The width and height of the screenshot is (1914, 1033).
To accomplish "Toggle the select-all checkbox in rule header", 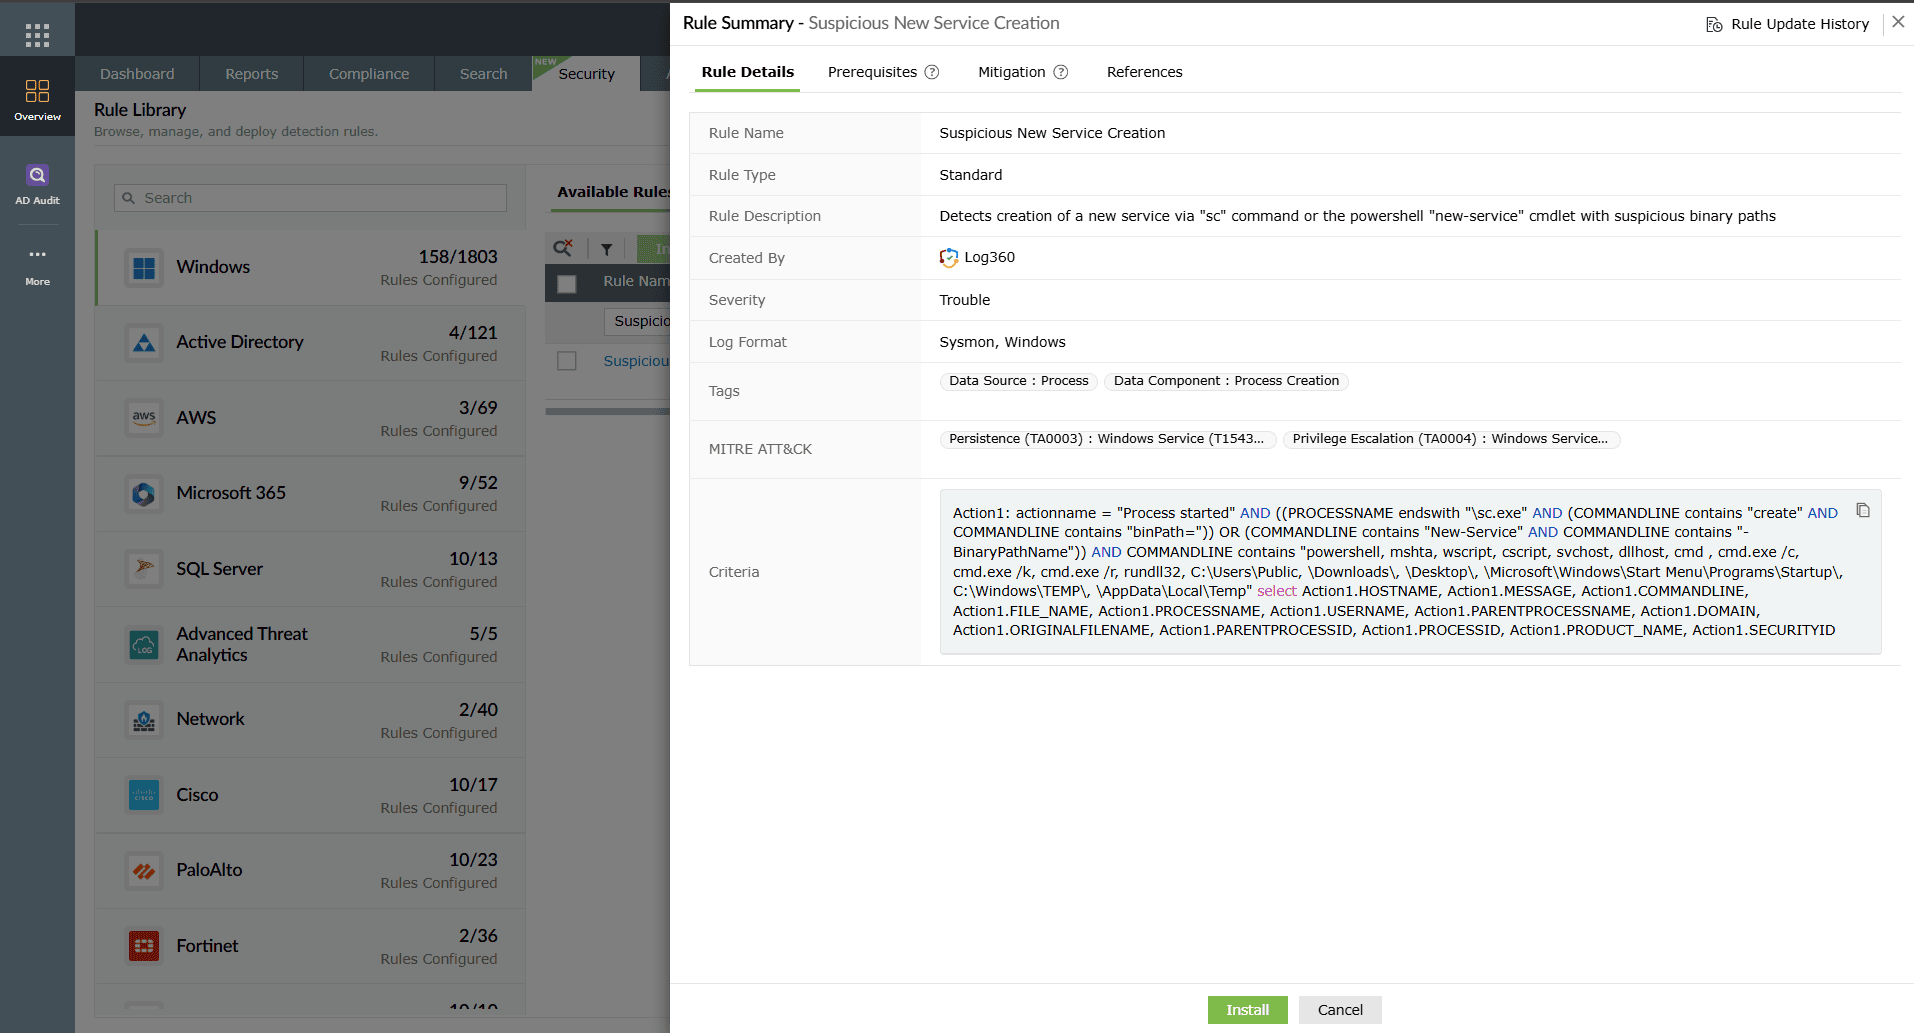I will [567, 284].
